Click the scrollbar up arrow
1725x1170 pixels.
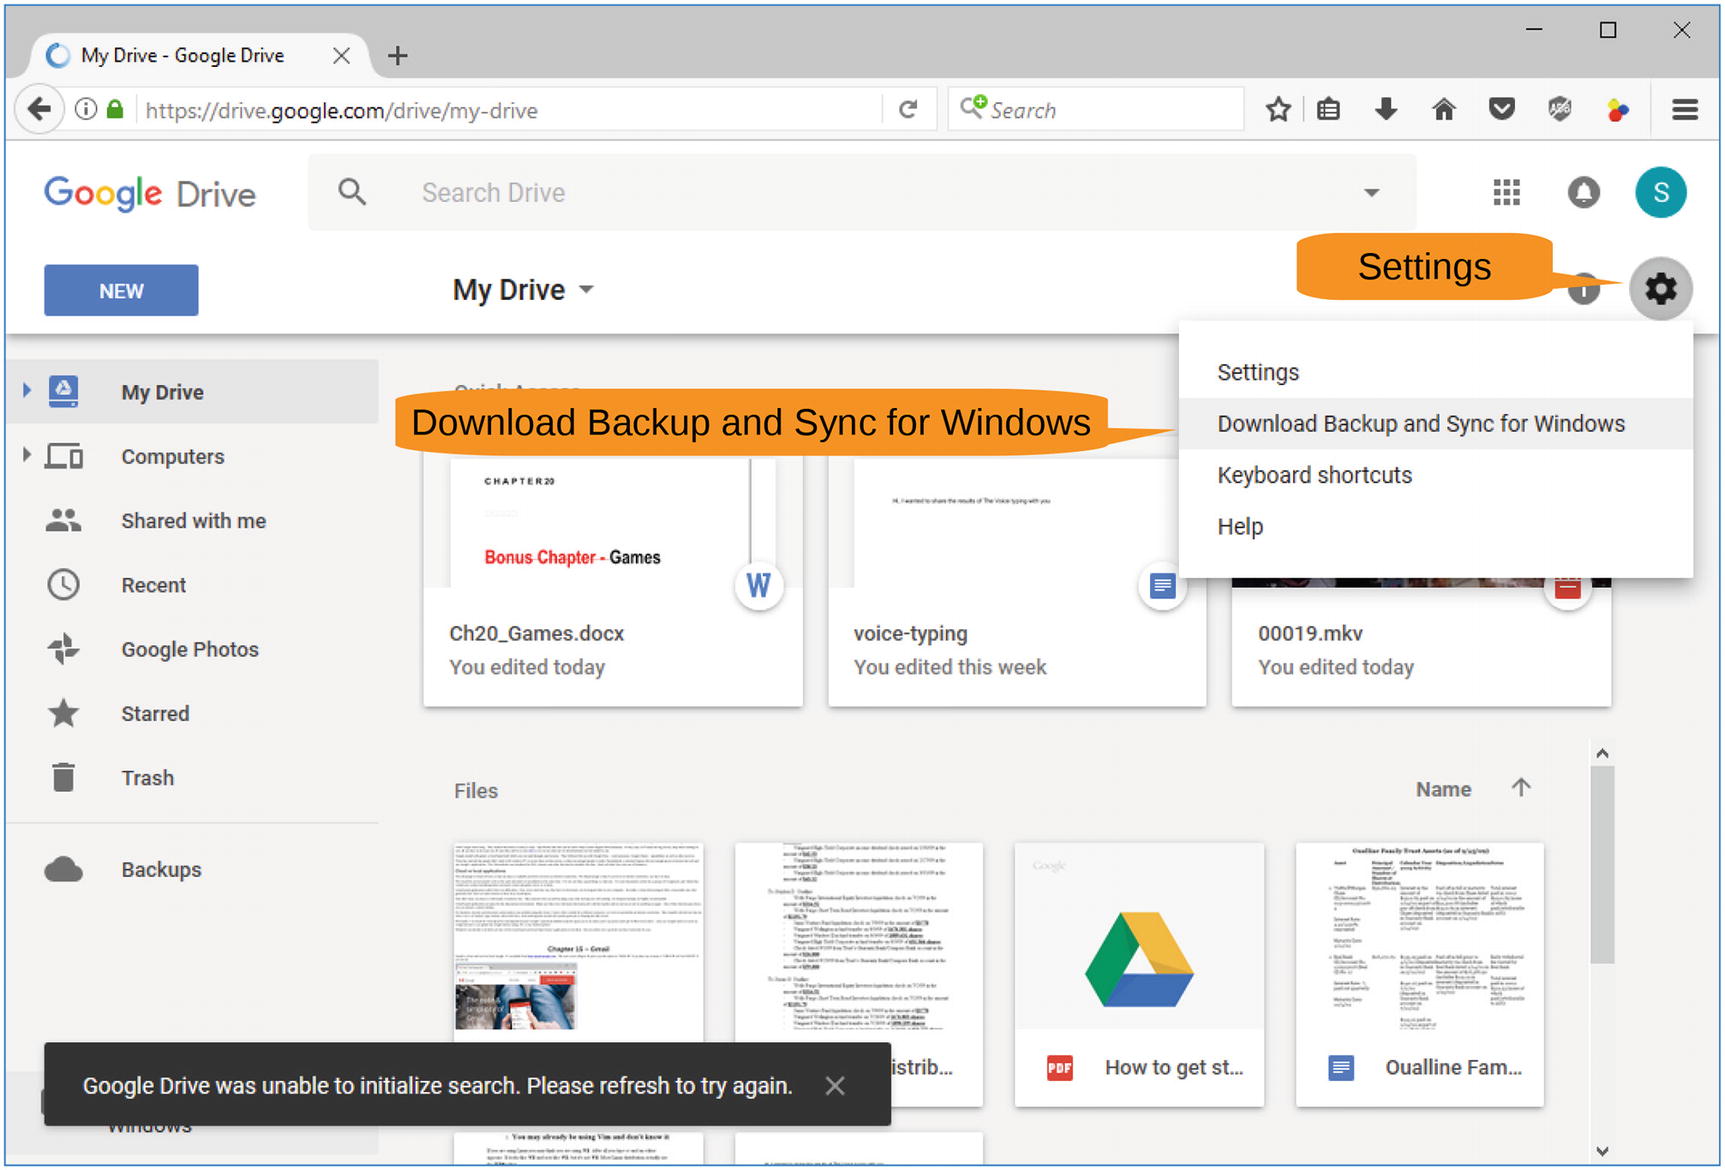pos(1602,753)
